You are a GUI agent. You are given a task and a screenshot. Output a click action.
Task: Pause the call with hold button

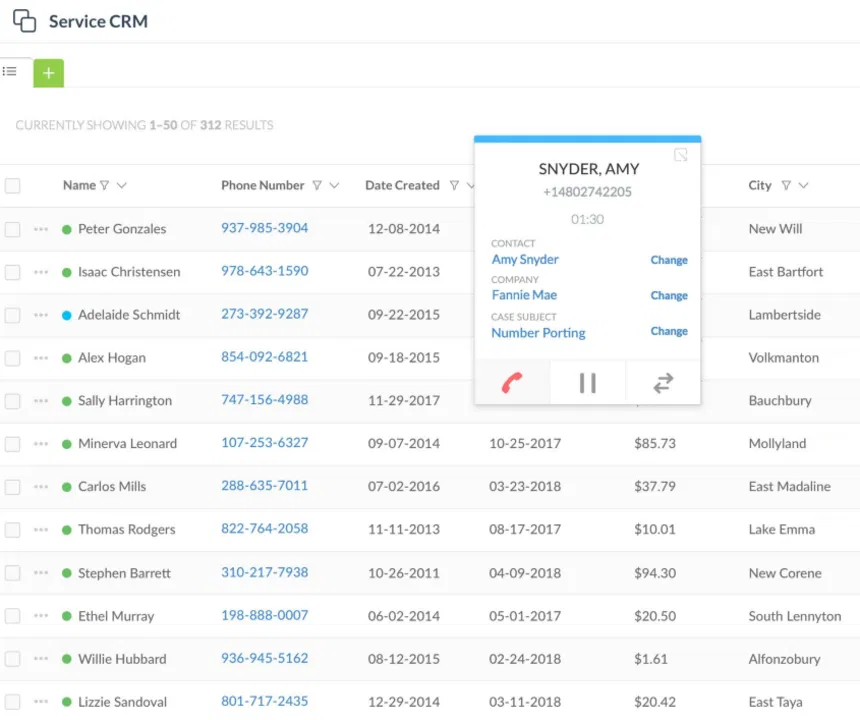(x=587, y=383)
